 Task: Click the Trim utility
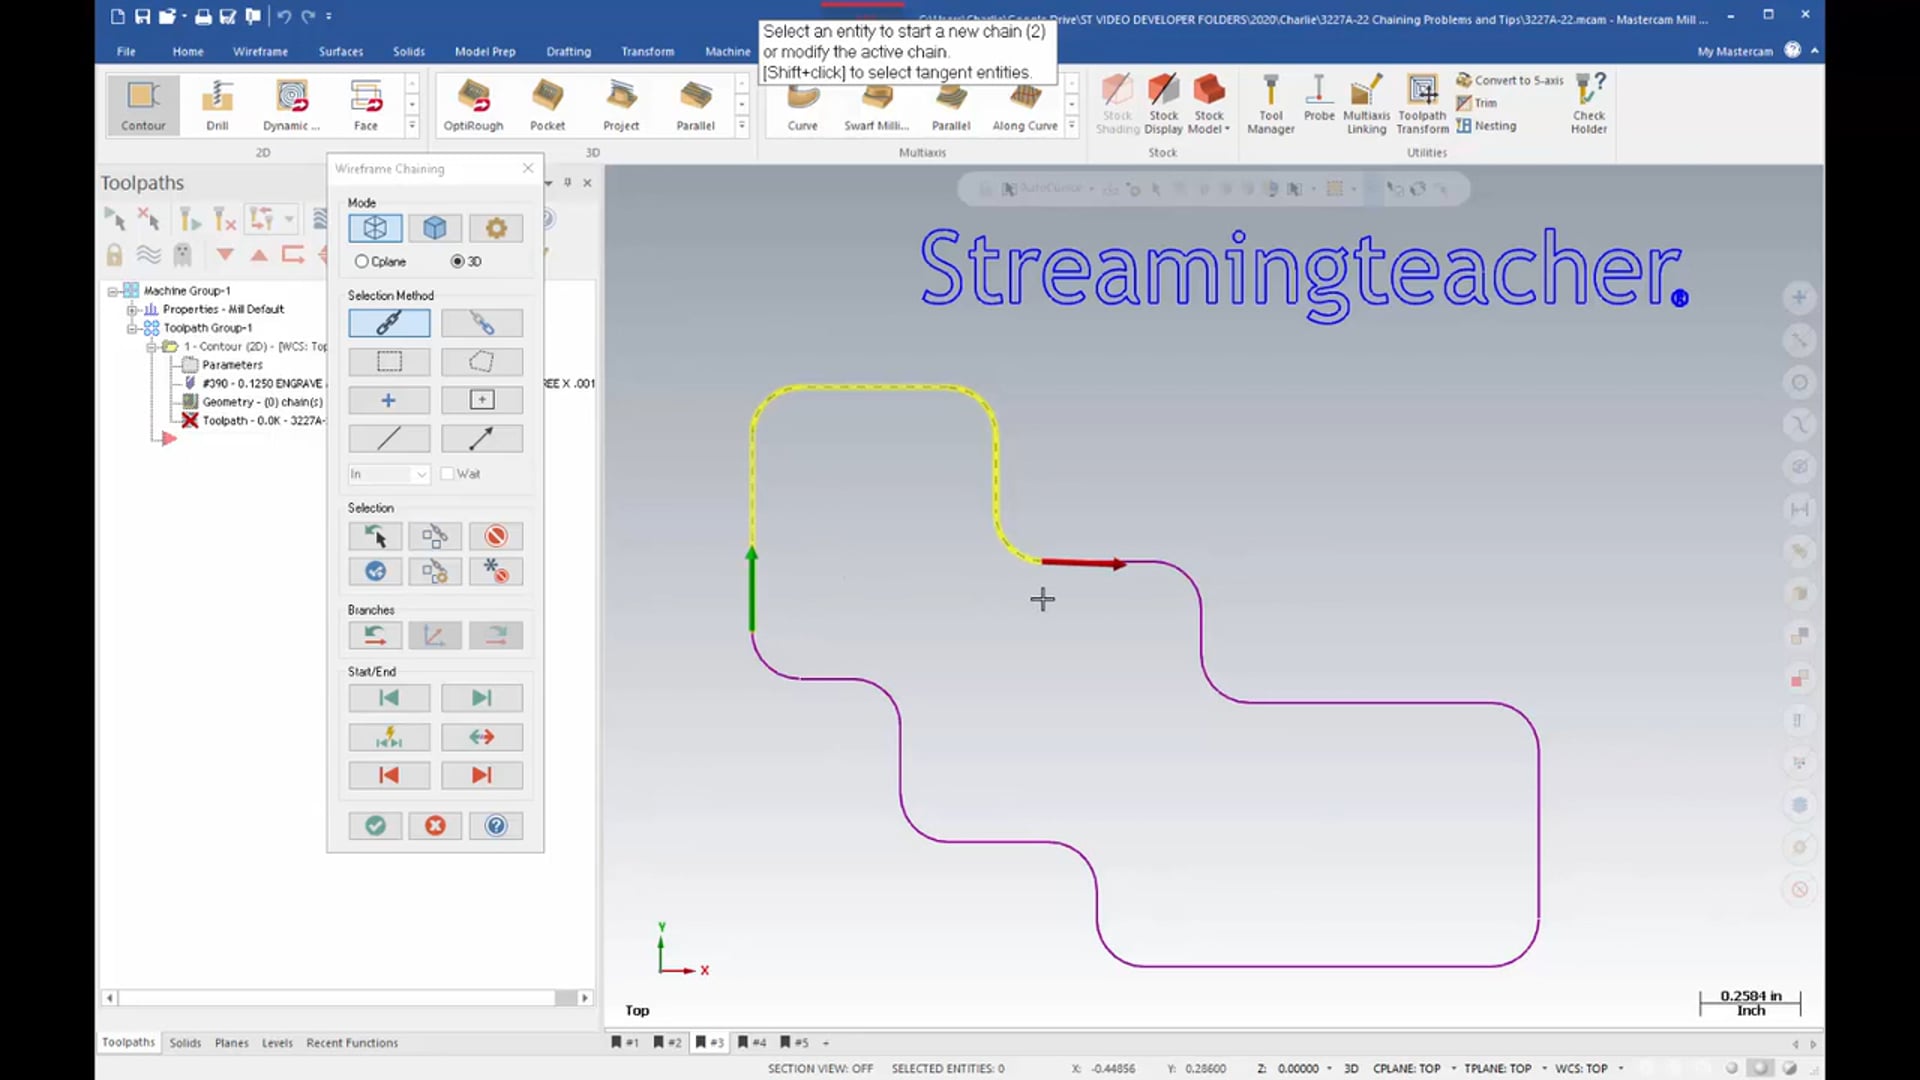point(1477,103)
